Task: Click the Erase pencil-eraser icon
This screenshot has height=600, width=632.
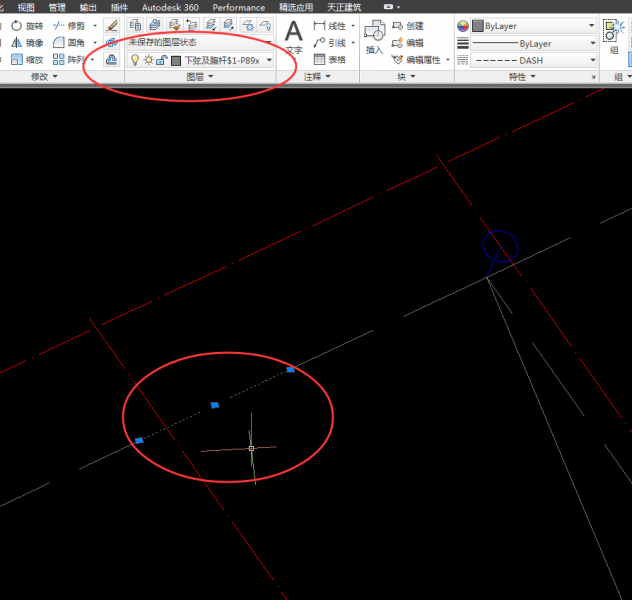Action: (x=112, y=26)
